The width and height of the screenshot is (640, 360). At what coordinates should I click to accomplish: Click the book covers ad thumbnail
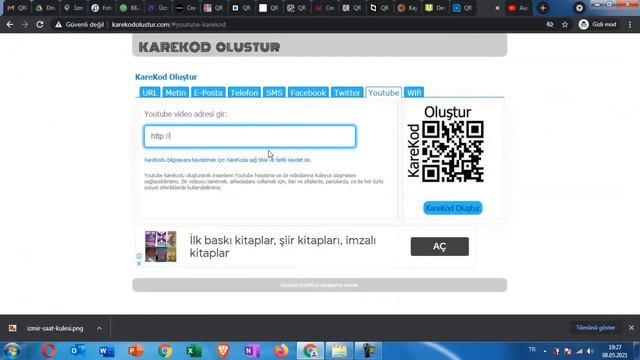click(161, 247)
